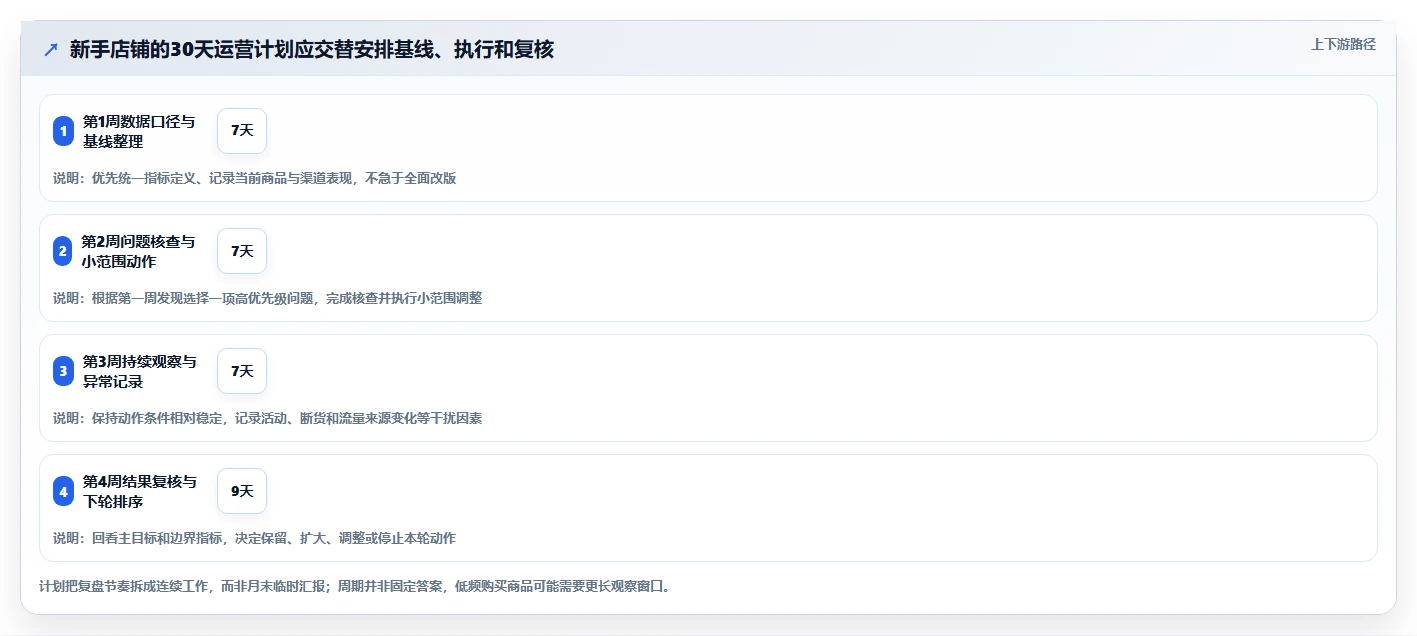Click the 7天 duration chip for week 2
Viewport: 1417px width, 636px height.
click(242, 251)
